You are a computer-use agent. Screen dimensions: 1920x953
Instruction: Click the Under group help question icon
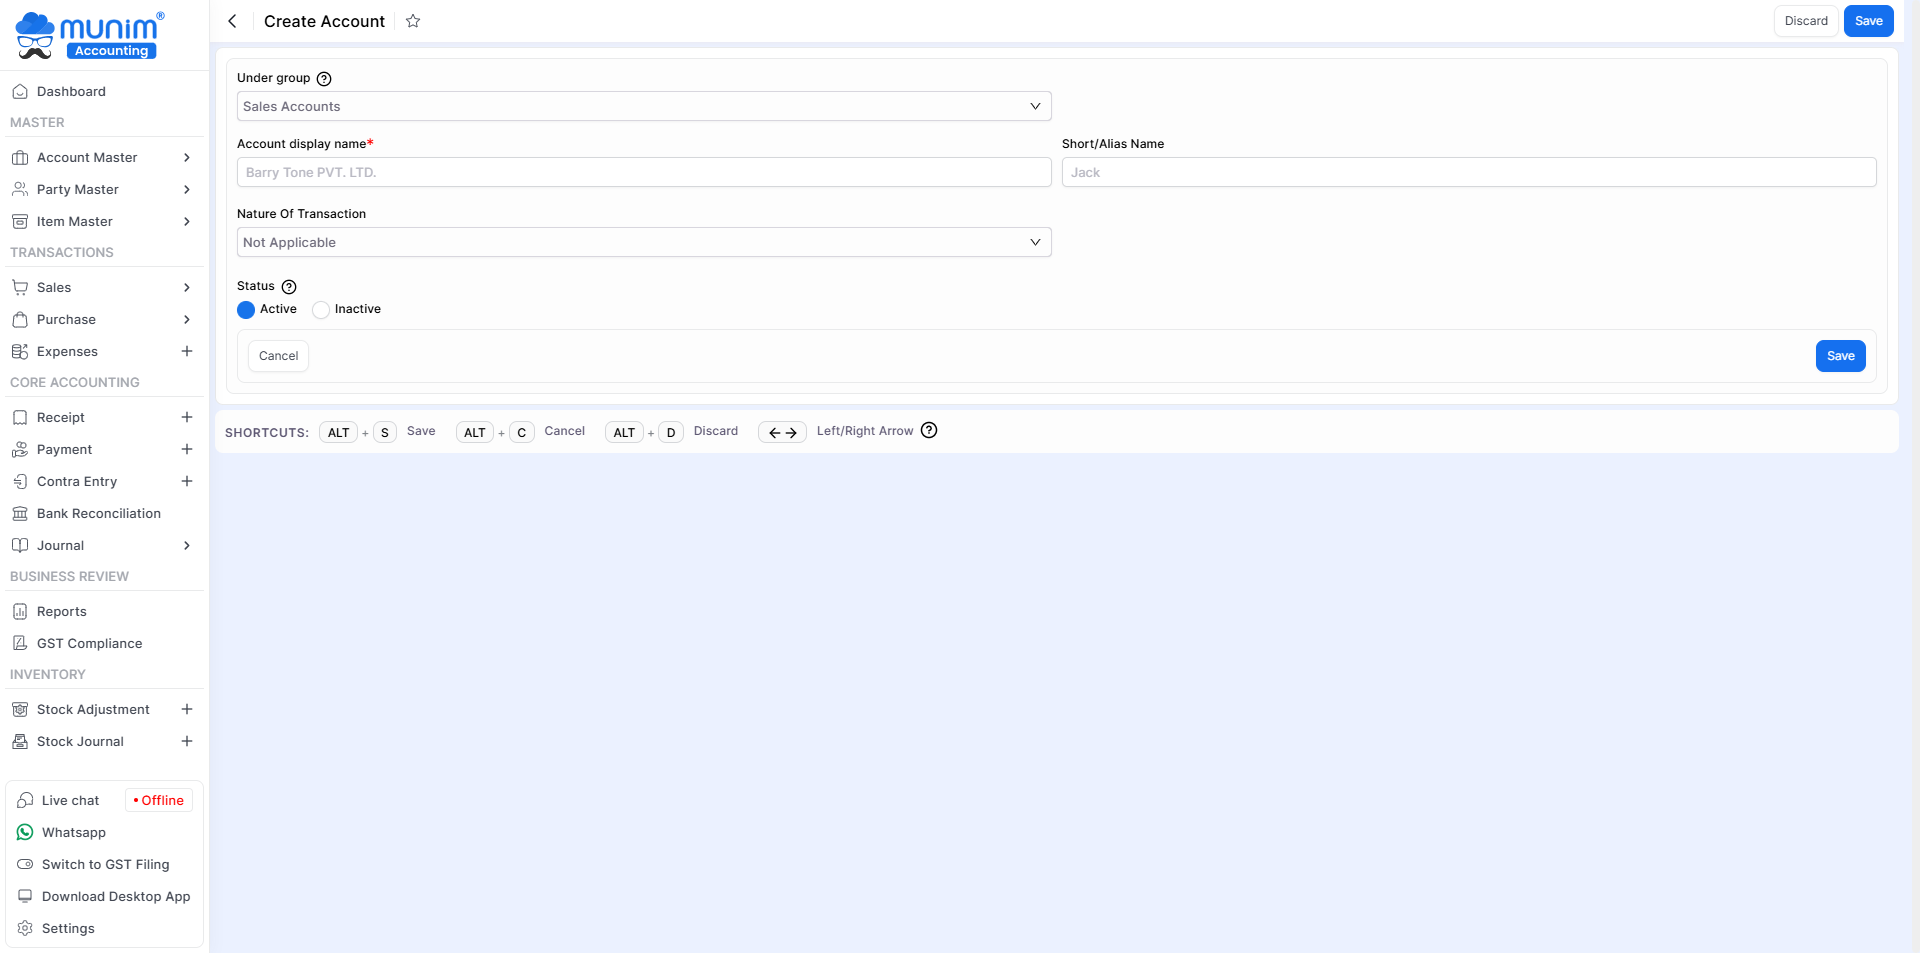click(x=324, y=79)
